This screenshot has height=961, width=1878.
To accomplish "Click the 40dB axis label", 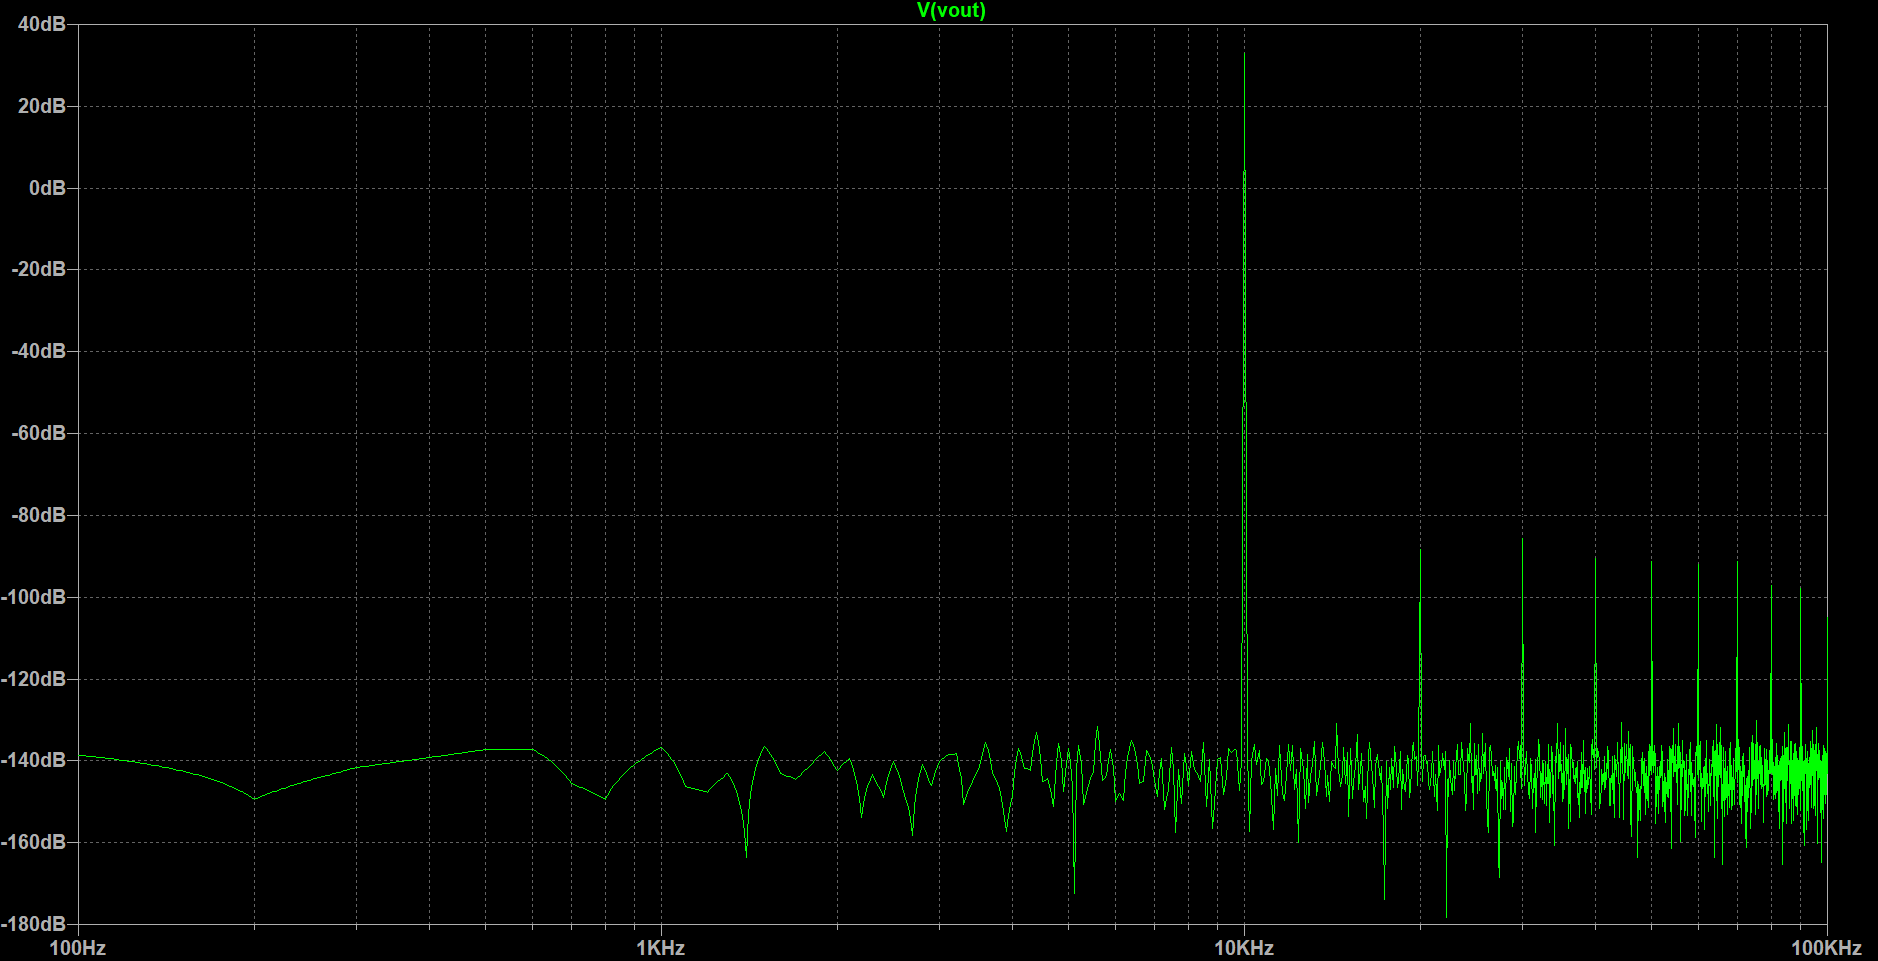I will pyautogui.click(x=41, y=24).
